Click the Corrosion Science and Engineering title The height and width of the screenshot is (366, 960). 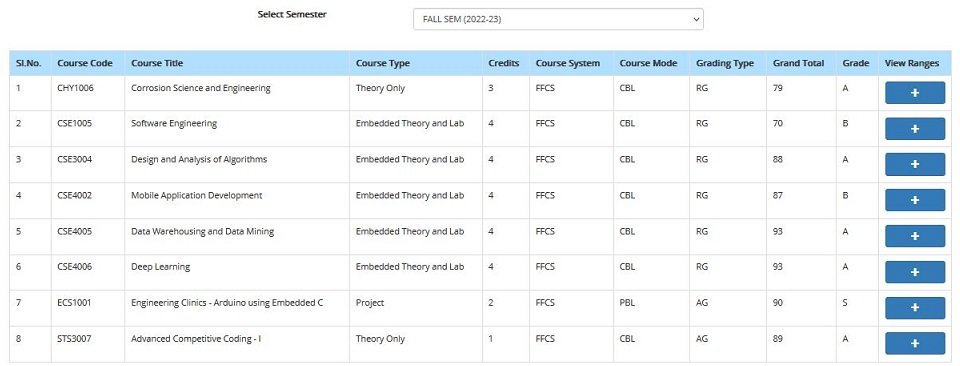(201, 88)
